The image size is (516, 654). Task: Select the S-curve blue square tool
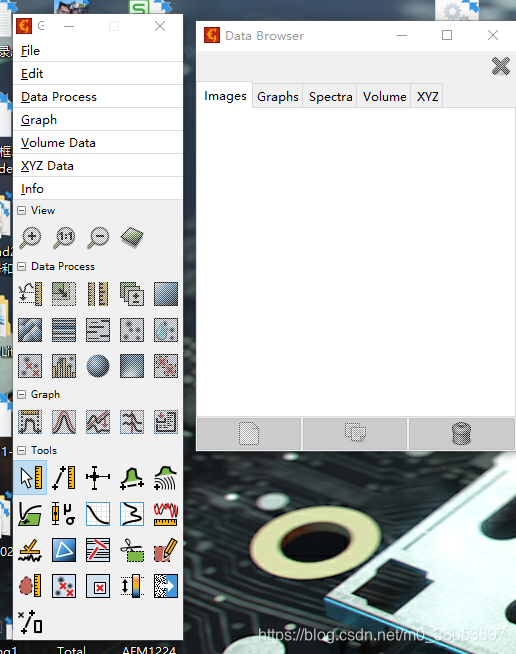click(x=132, y=514)
